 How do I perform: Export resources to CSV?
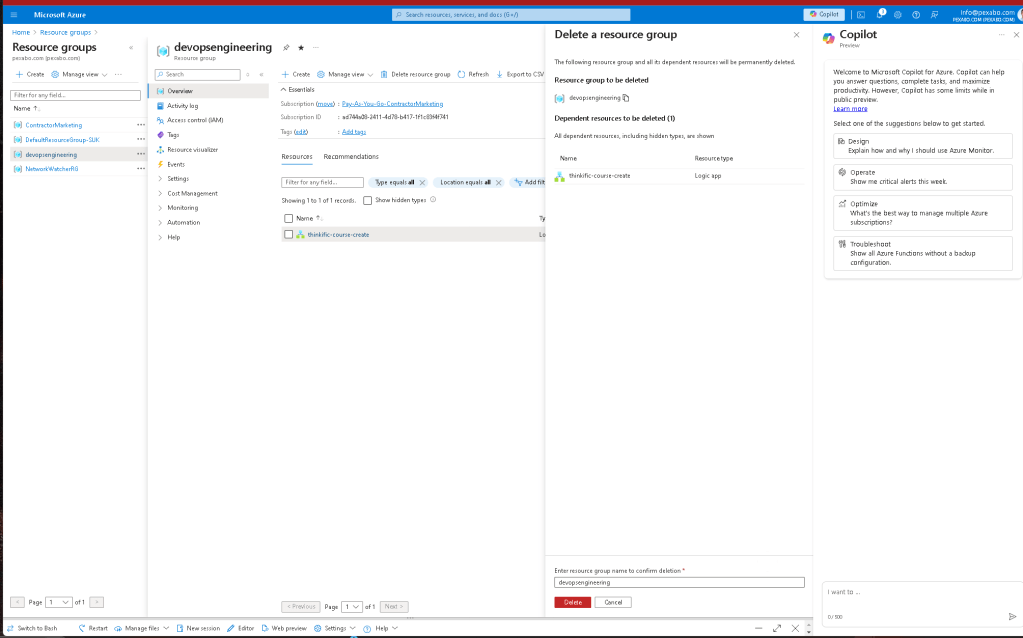click(519, 74)
